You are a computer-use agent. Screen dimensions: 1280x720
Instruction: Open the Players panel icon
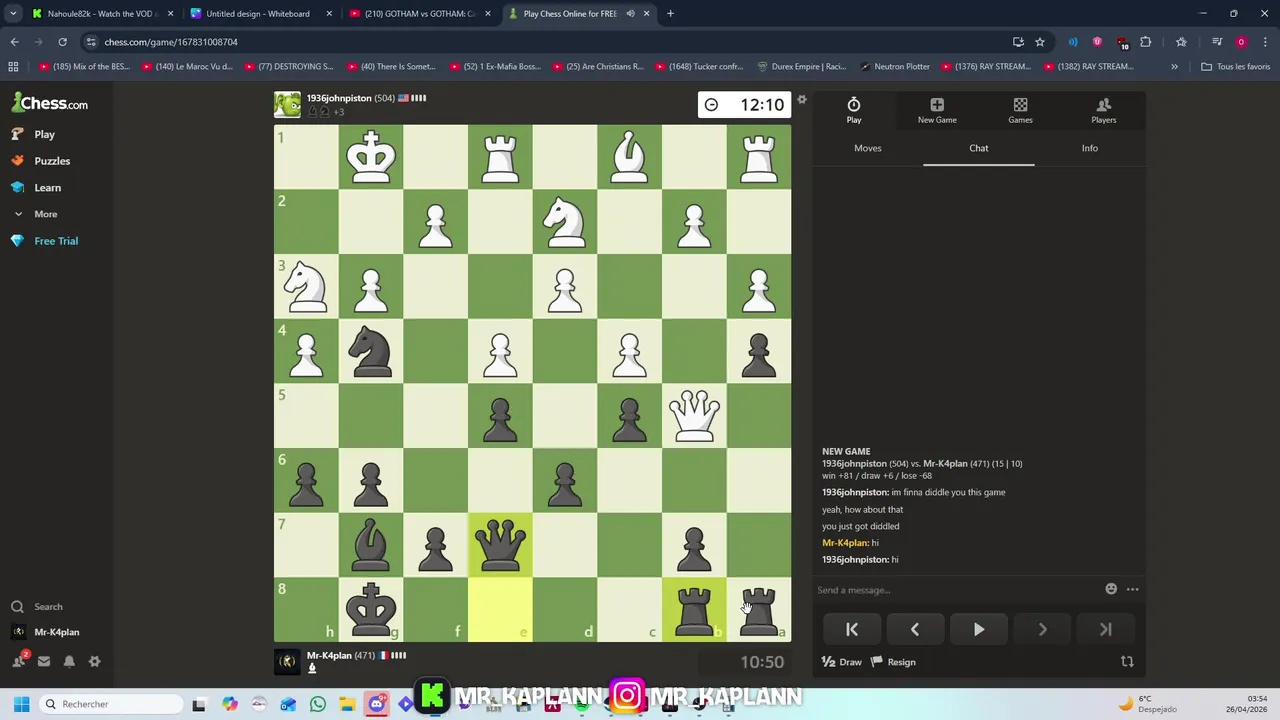pos(1103,111)
